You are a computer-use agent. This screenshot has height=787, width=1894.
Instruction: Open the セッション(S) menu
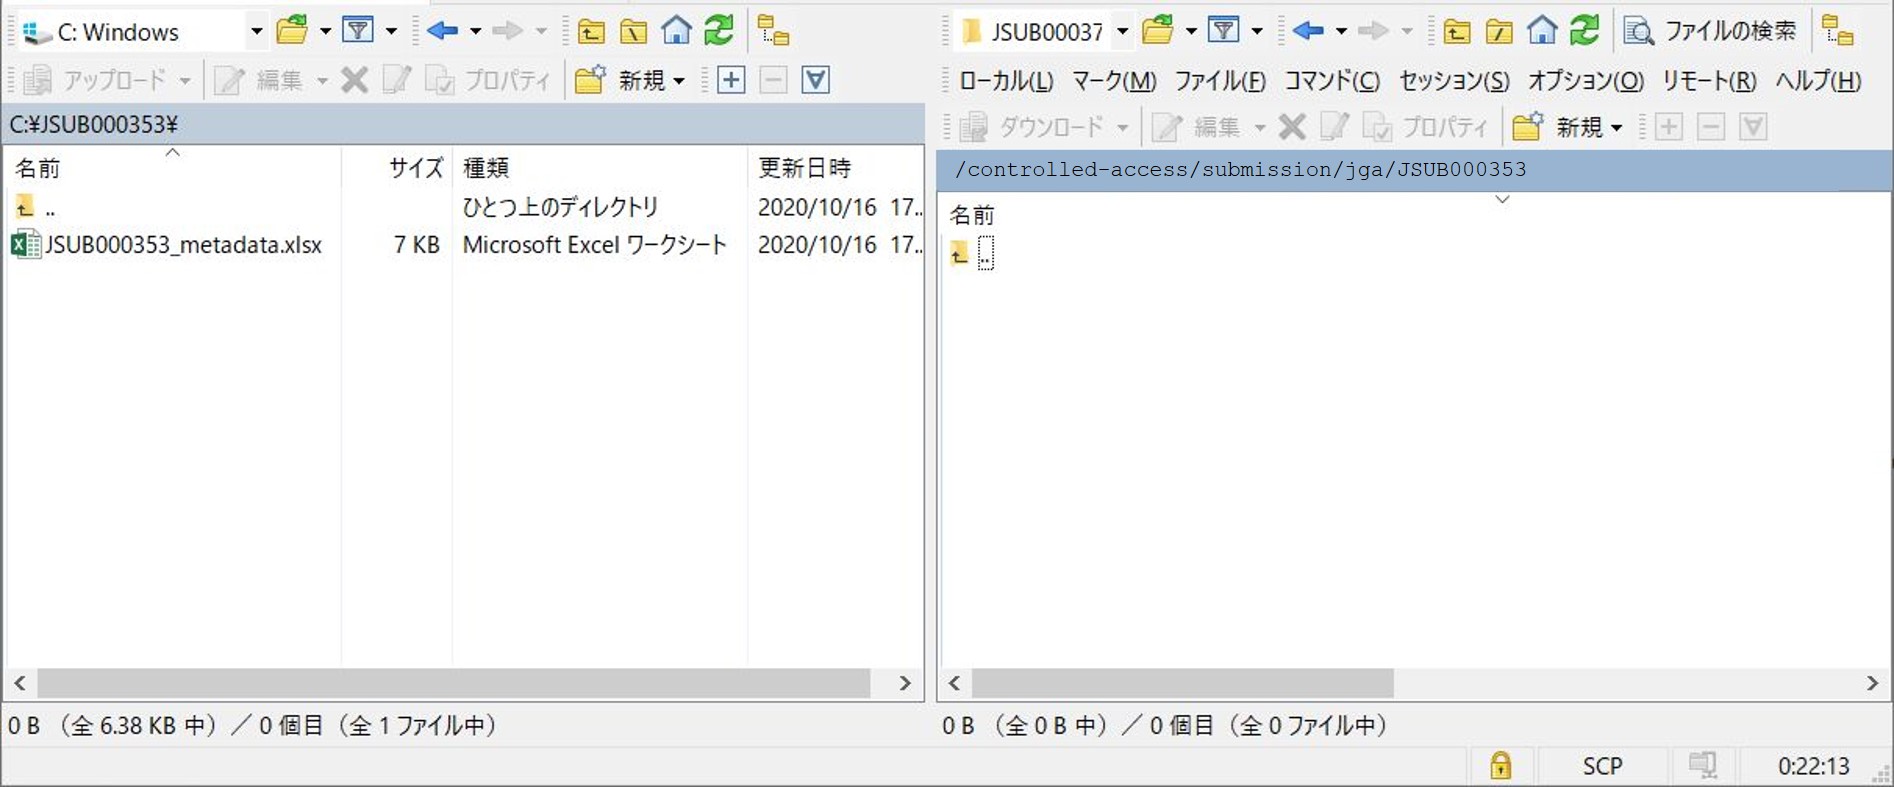tap(1453, 81)
